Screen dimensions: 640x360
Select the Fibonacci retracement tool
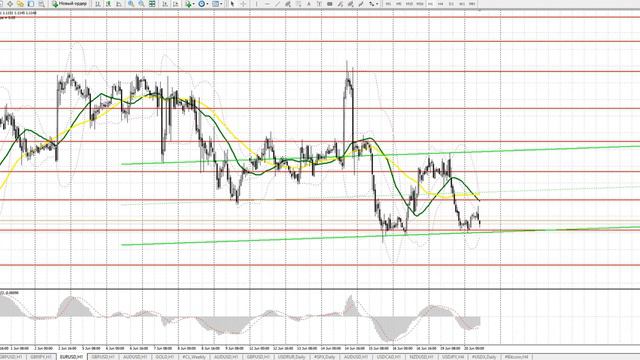pyautogui.click(x=299, y=4)
